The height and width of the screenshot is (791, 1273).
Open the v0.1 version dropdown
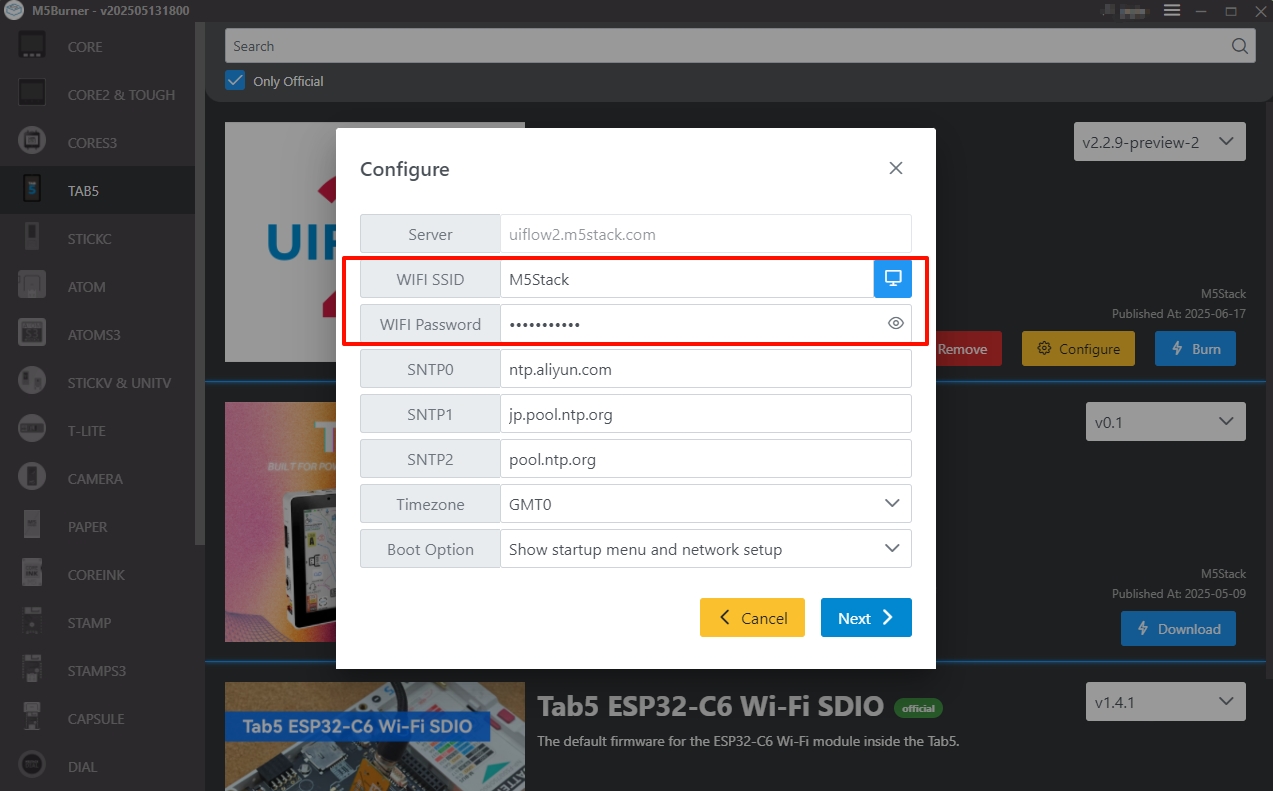tap(1165, 422)
